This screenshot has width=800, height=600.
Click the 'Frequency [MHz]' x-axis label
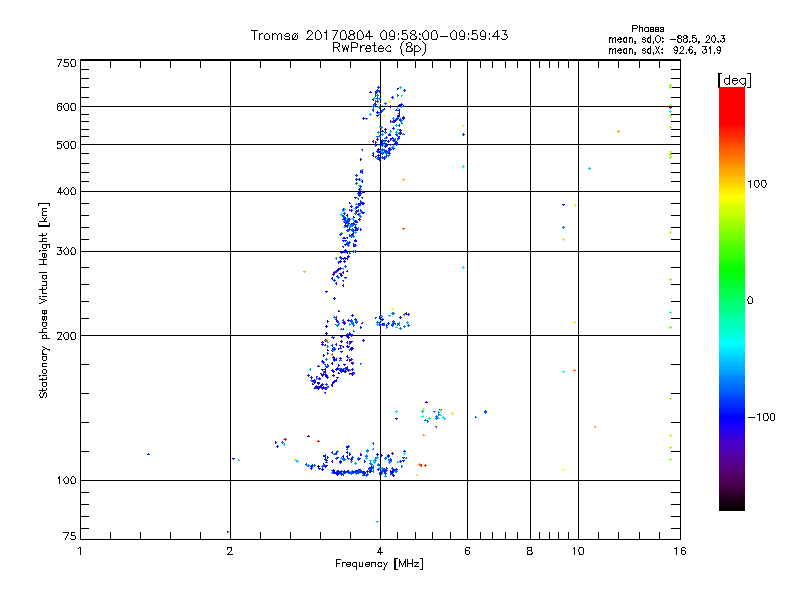pos(379,564)
